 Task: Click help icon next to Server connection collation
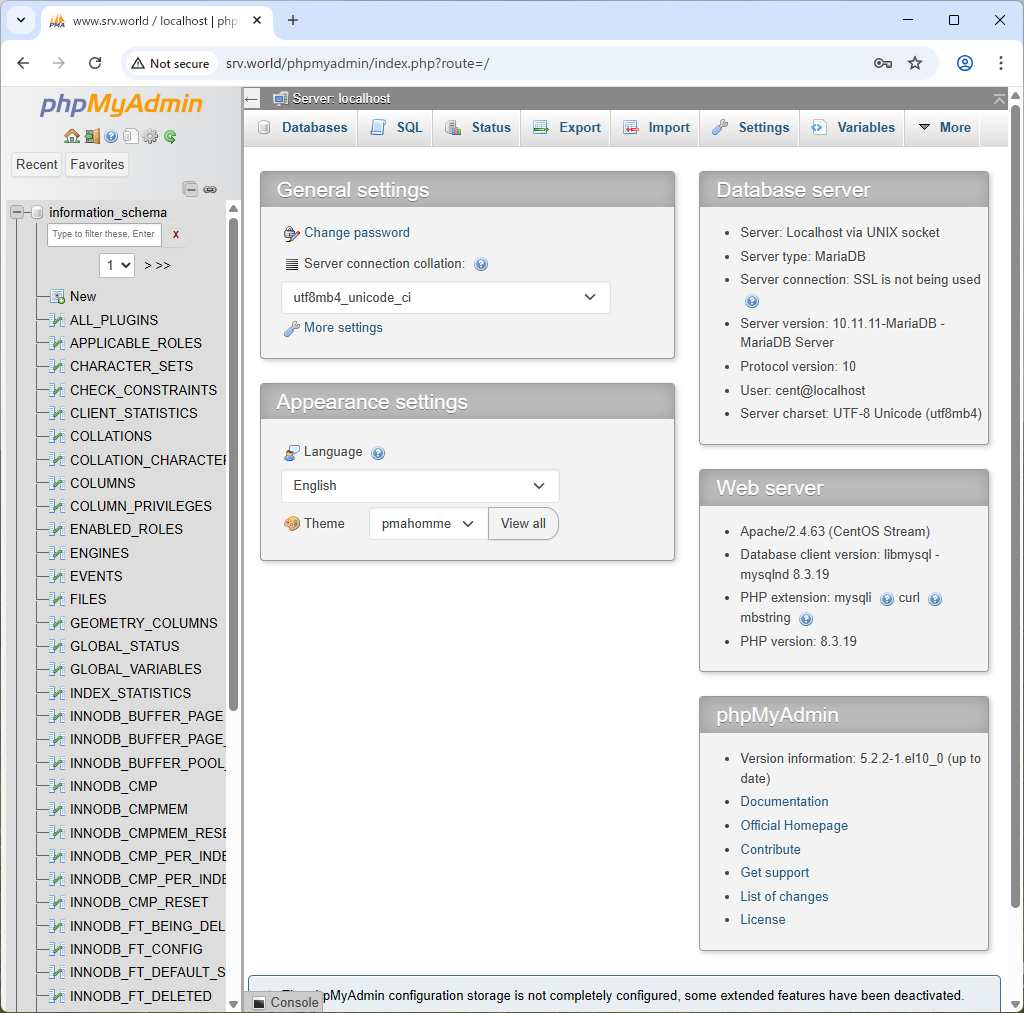click(481, 265)
